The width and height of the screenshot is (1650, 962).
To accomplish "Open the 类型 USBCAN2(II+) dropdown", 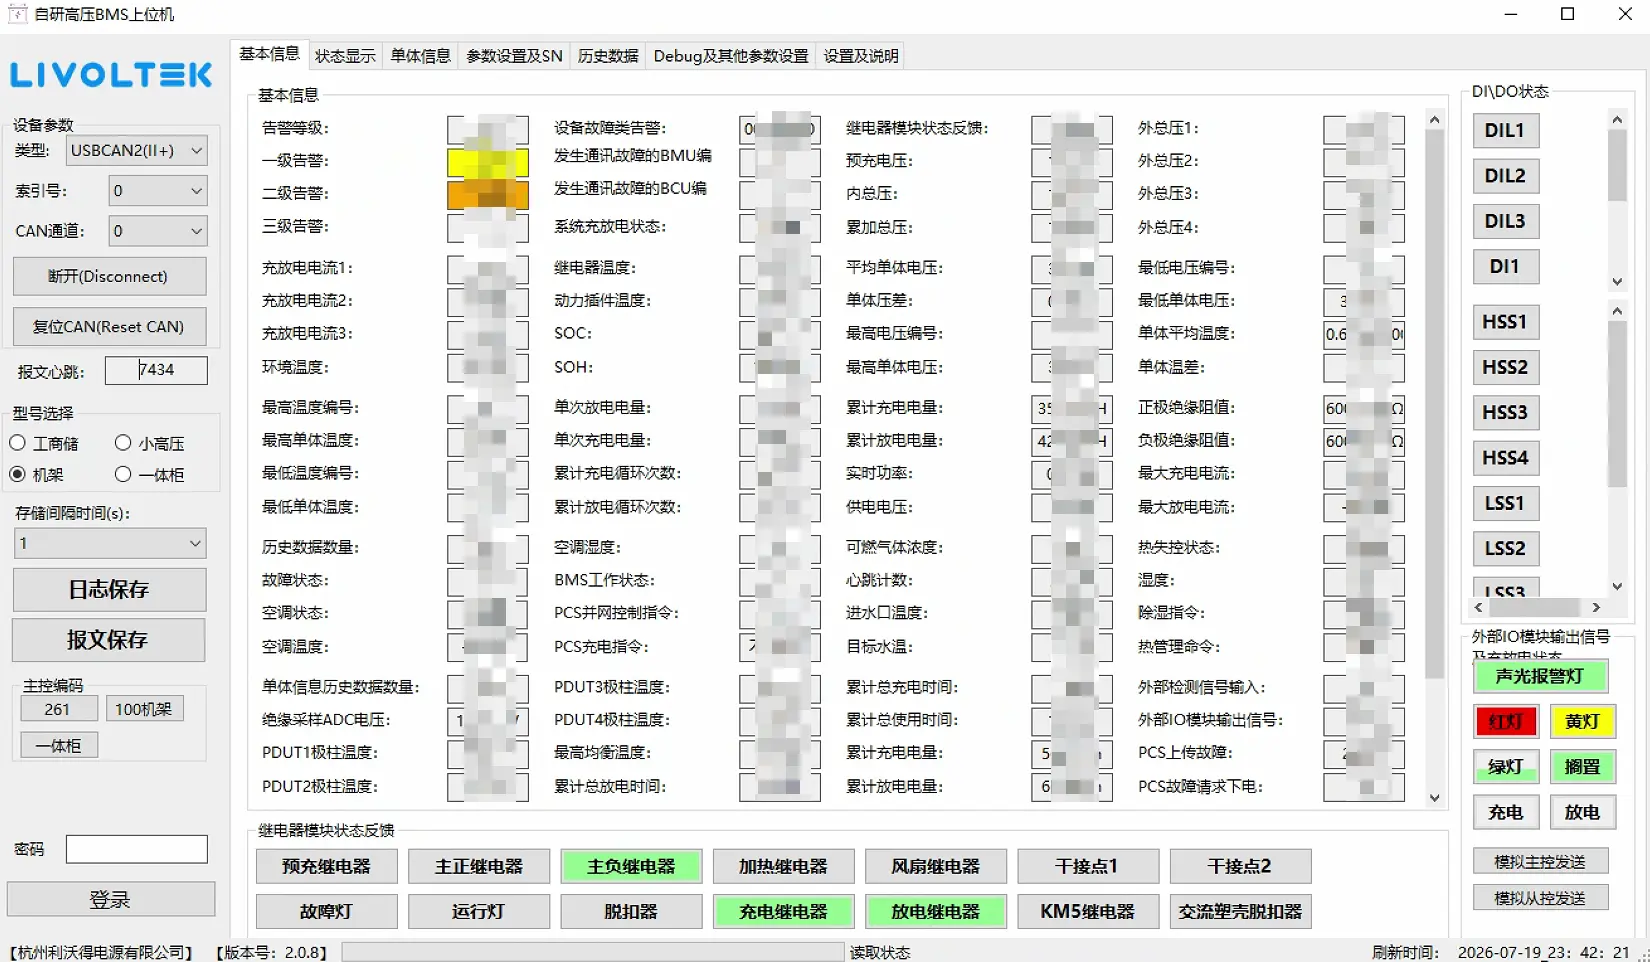I will click(137, 150).
